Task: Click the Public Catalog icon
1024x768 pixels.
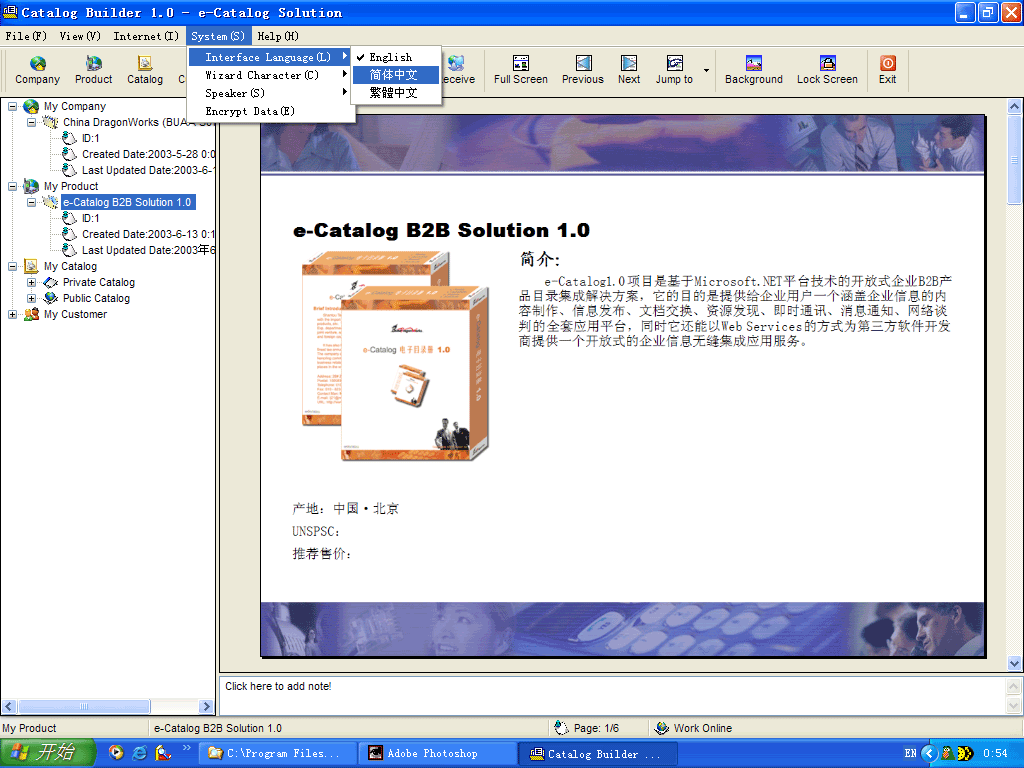Action: tap(50, 298)
